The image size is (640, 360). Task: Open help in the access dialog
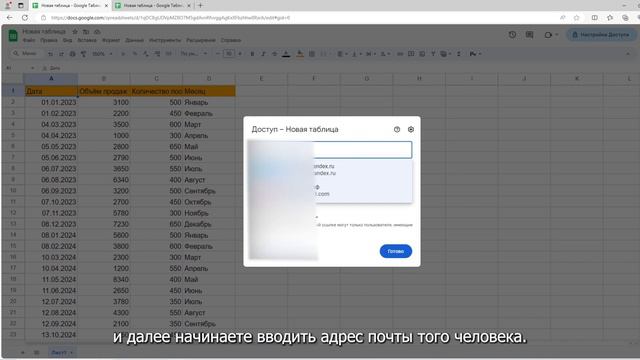[x=397, y=129]
